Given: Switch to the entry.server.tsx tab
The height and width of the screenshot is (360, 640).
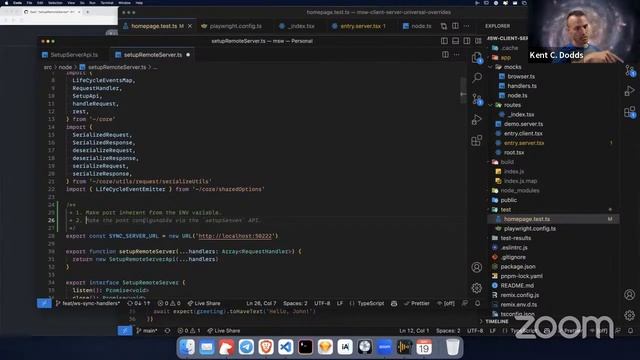Looking at the screenshot, I should tap(359, 26).
